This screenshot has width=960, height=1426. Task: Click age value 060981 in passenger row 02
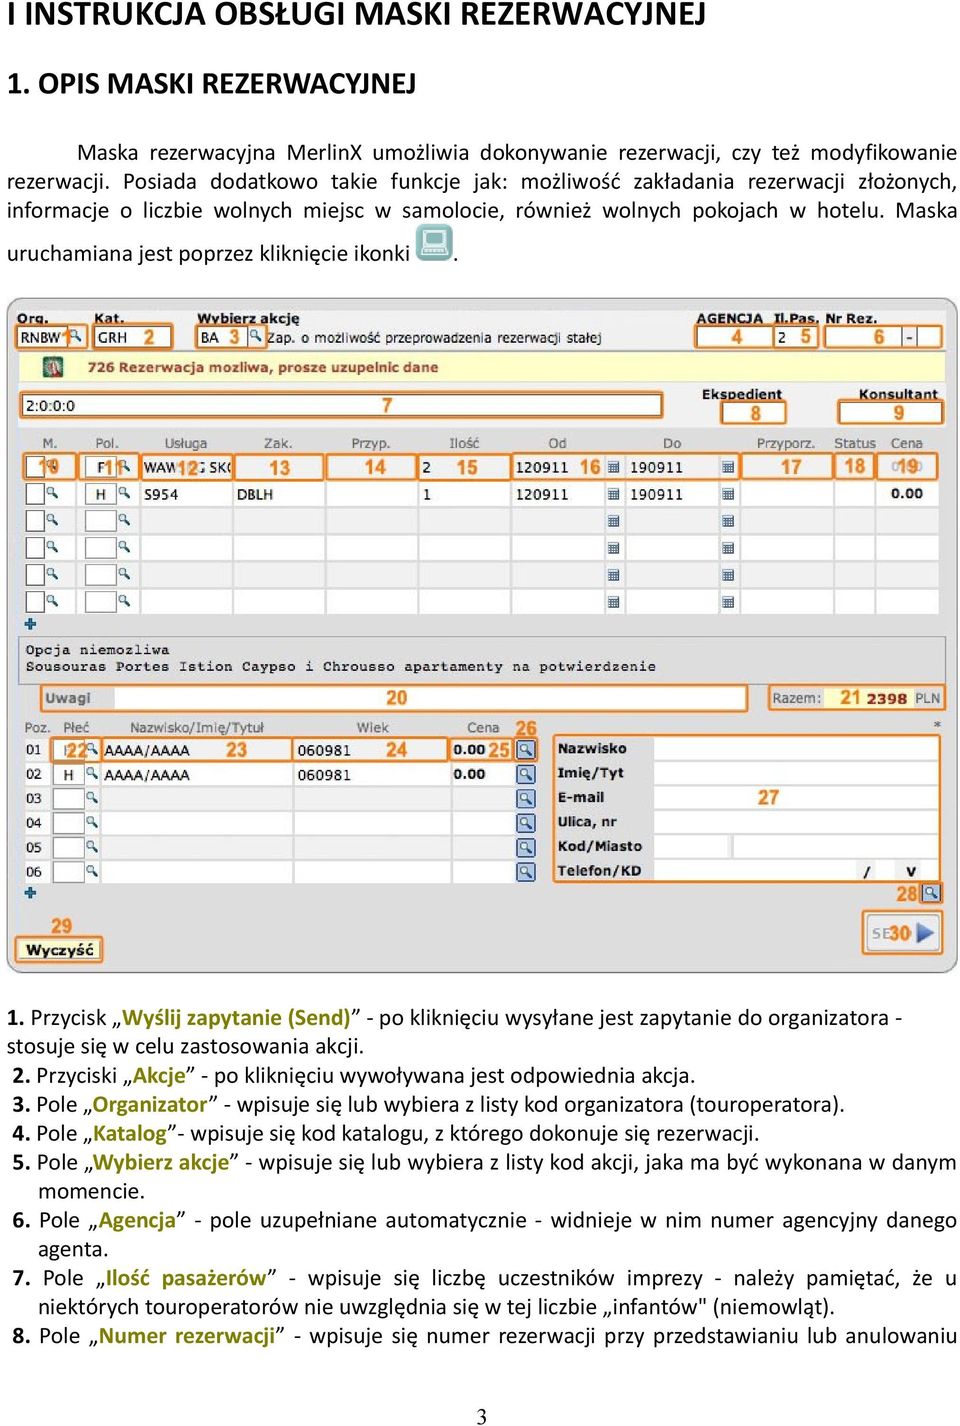coord(324,774)
